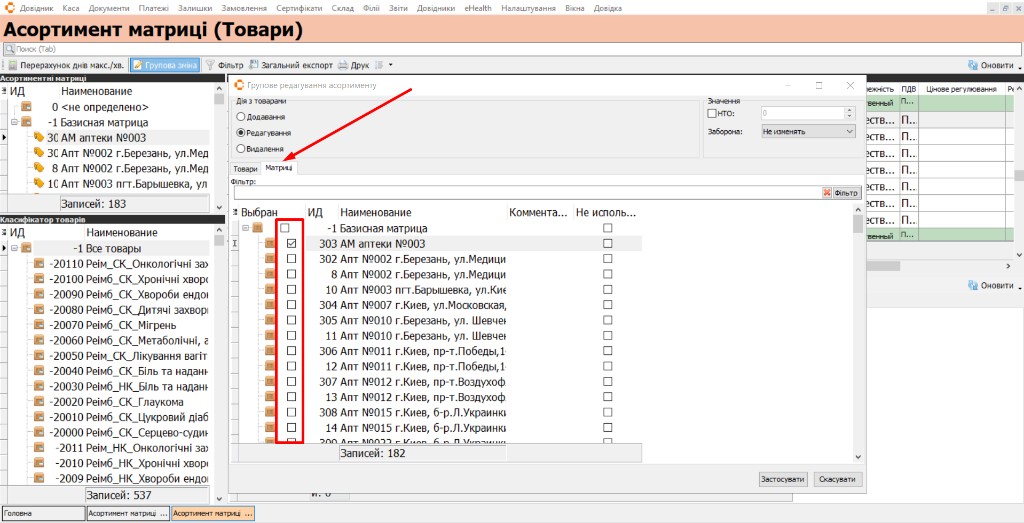
Task: Click the Перерахунок днів макс./хв. toolbar icon
Action: [12, 65]
